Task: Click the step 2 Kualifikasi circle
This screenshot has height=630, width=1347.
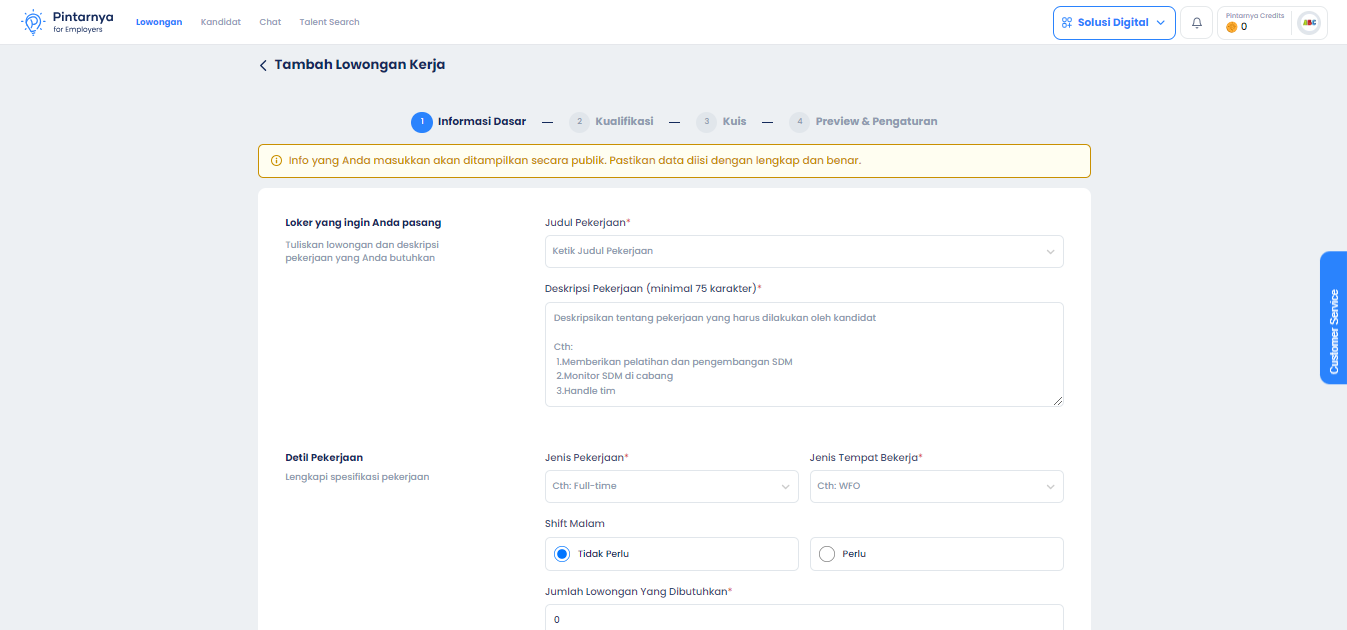Action: pos(579,122)
